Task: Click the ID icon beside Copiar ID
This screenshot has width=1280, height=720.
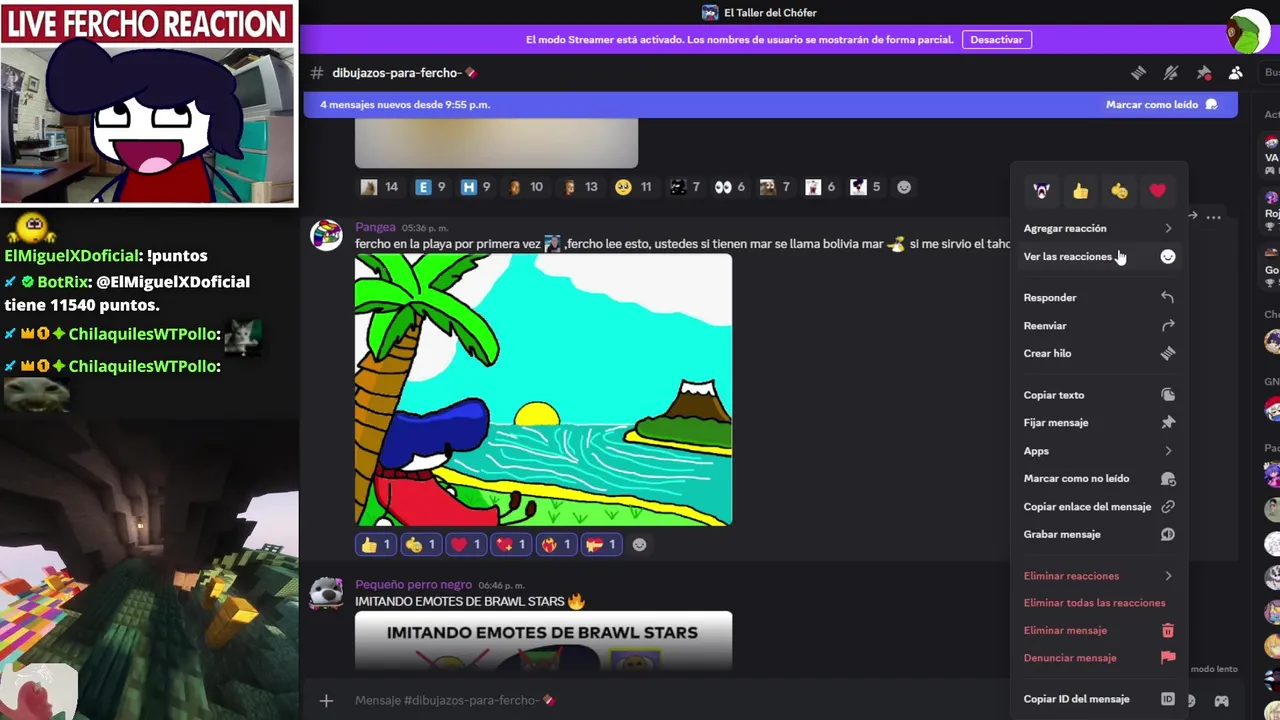Action: pos(1167,699)
